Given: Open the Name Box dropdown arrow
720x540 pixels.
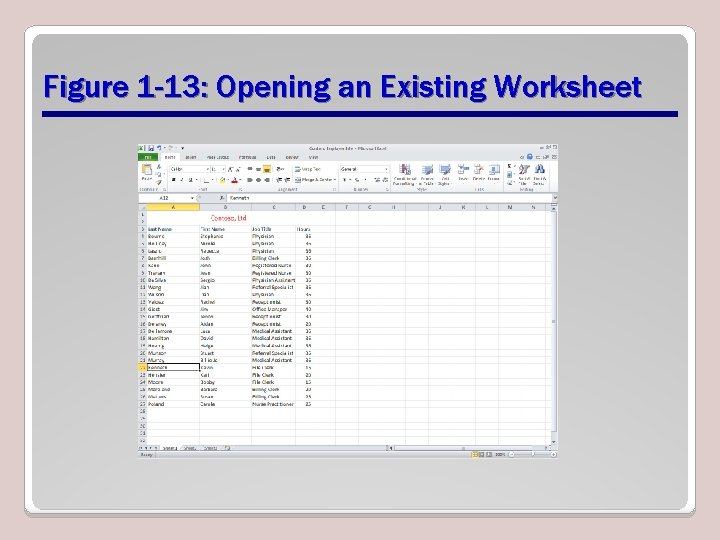Looking at the screenshot, I should coord(192,198).
